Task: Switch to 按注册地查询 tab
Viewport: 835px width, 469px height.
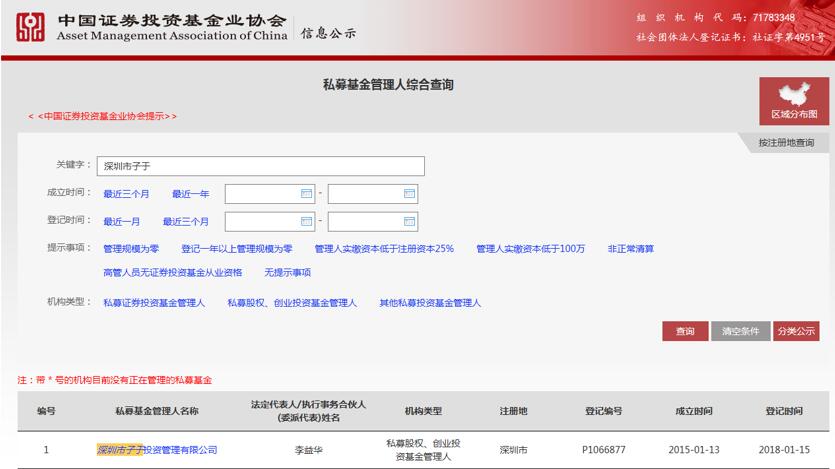Action: pyautogui.click(x=786, y=143)
